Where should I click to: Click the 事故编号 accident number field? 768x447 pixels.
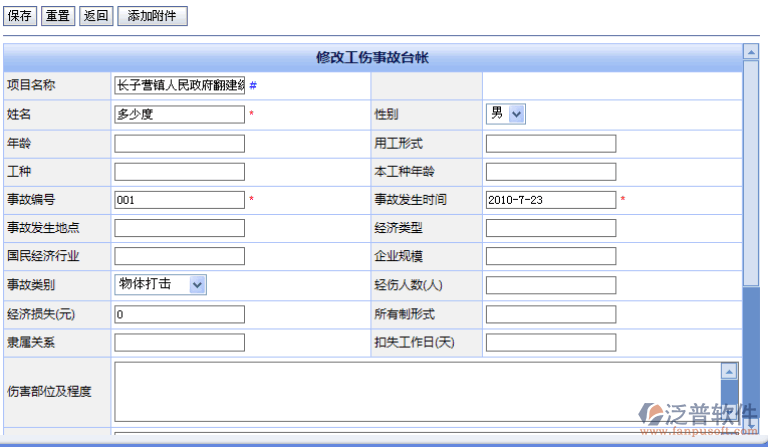coord(180,200)
